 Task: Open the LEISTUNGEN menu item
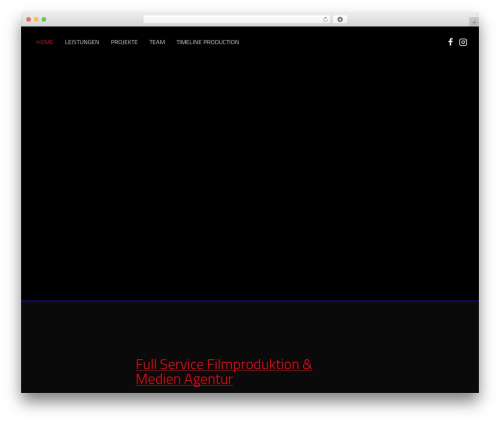(82, 42)
